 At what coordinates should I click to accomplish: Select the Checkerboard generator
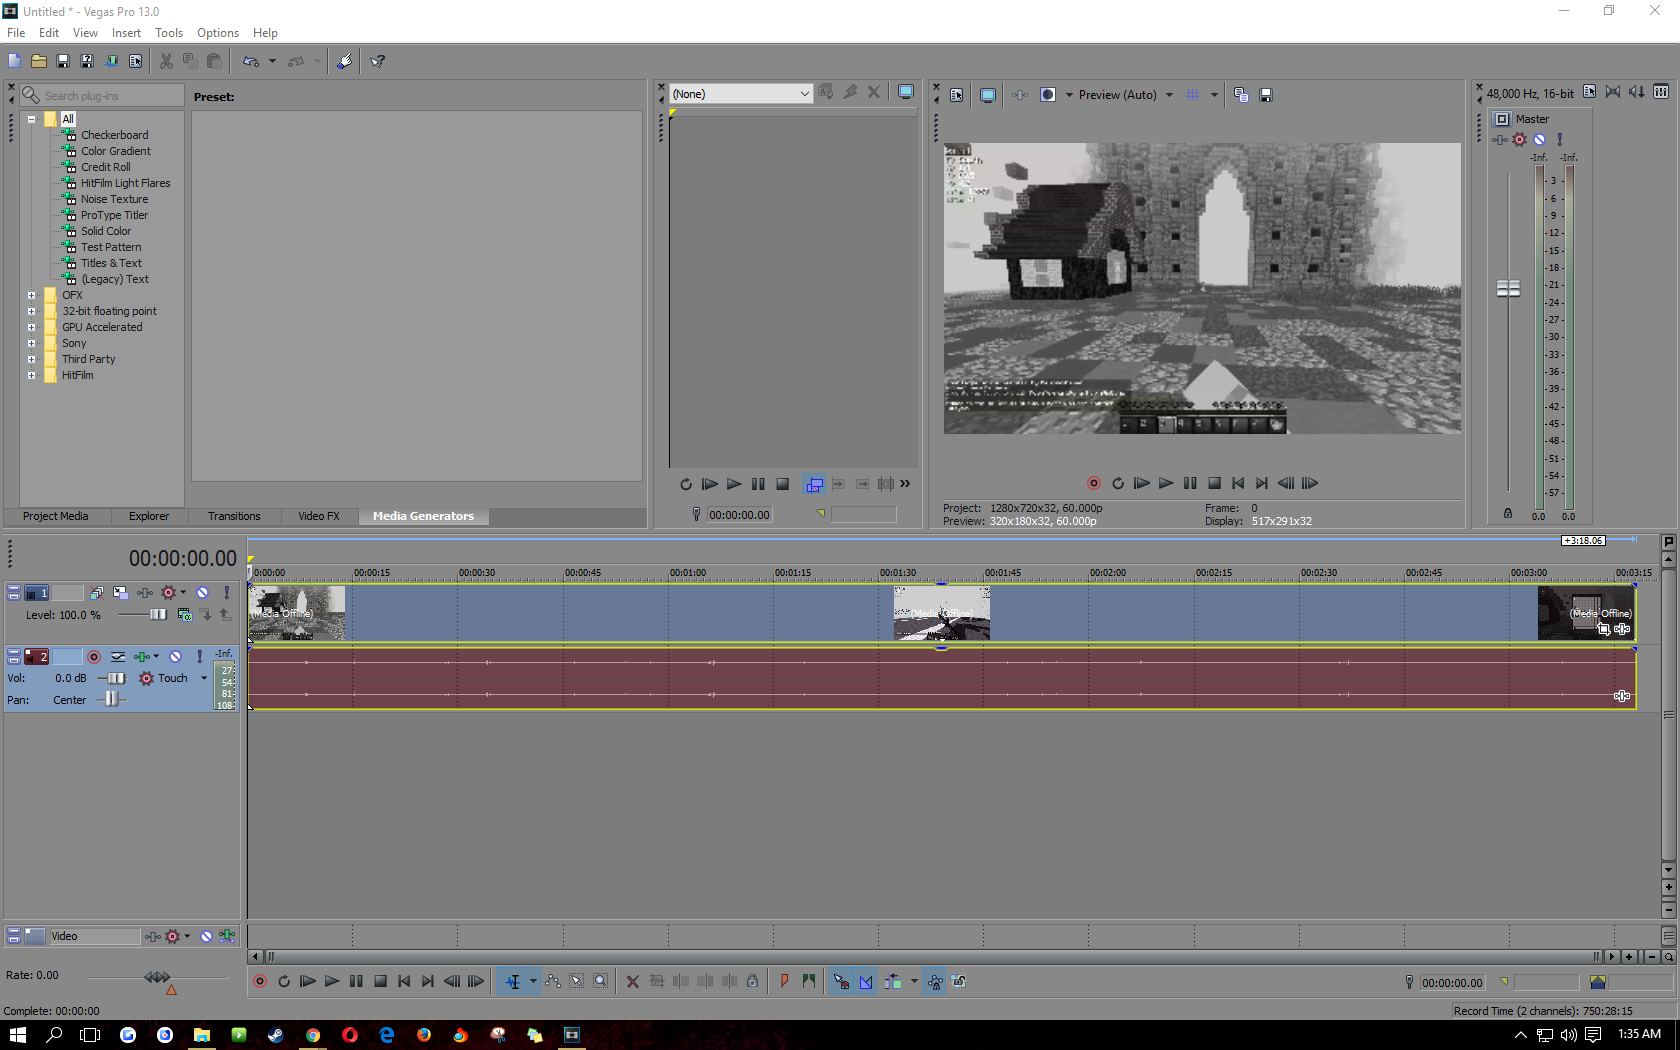(x=114, y=135)
